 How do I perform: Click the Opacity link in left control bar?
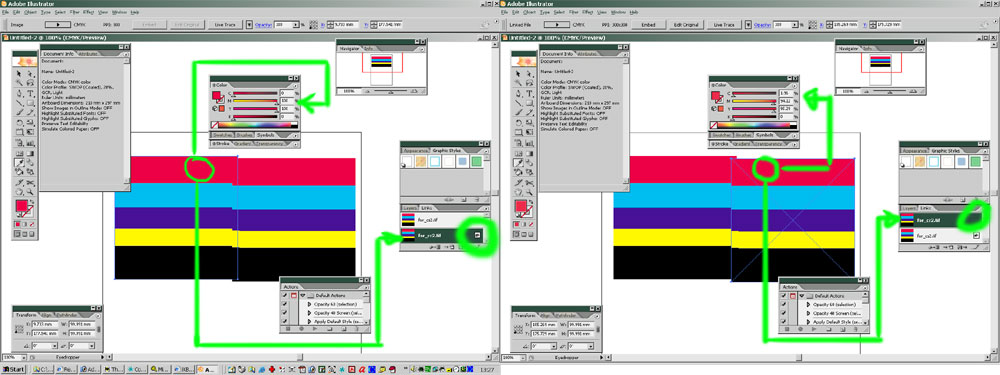tap(263, 25)
